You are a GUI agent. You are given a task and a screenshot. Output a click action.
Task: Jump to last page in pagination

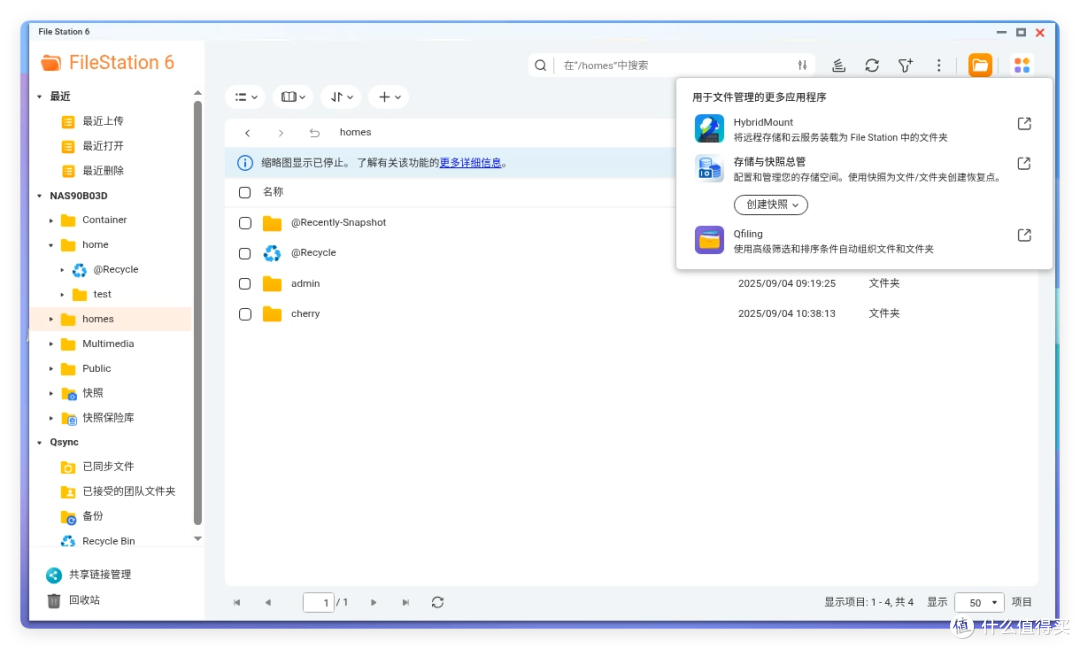click(x=406, y=602)
